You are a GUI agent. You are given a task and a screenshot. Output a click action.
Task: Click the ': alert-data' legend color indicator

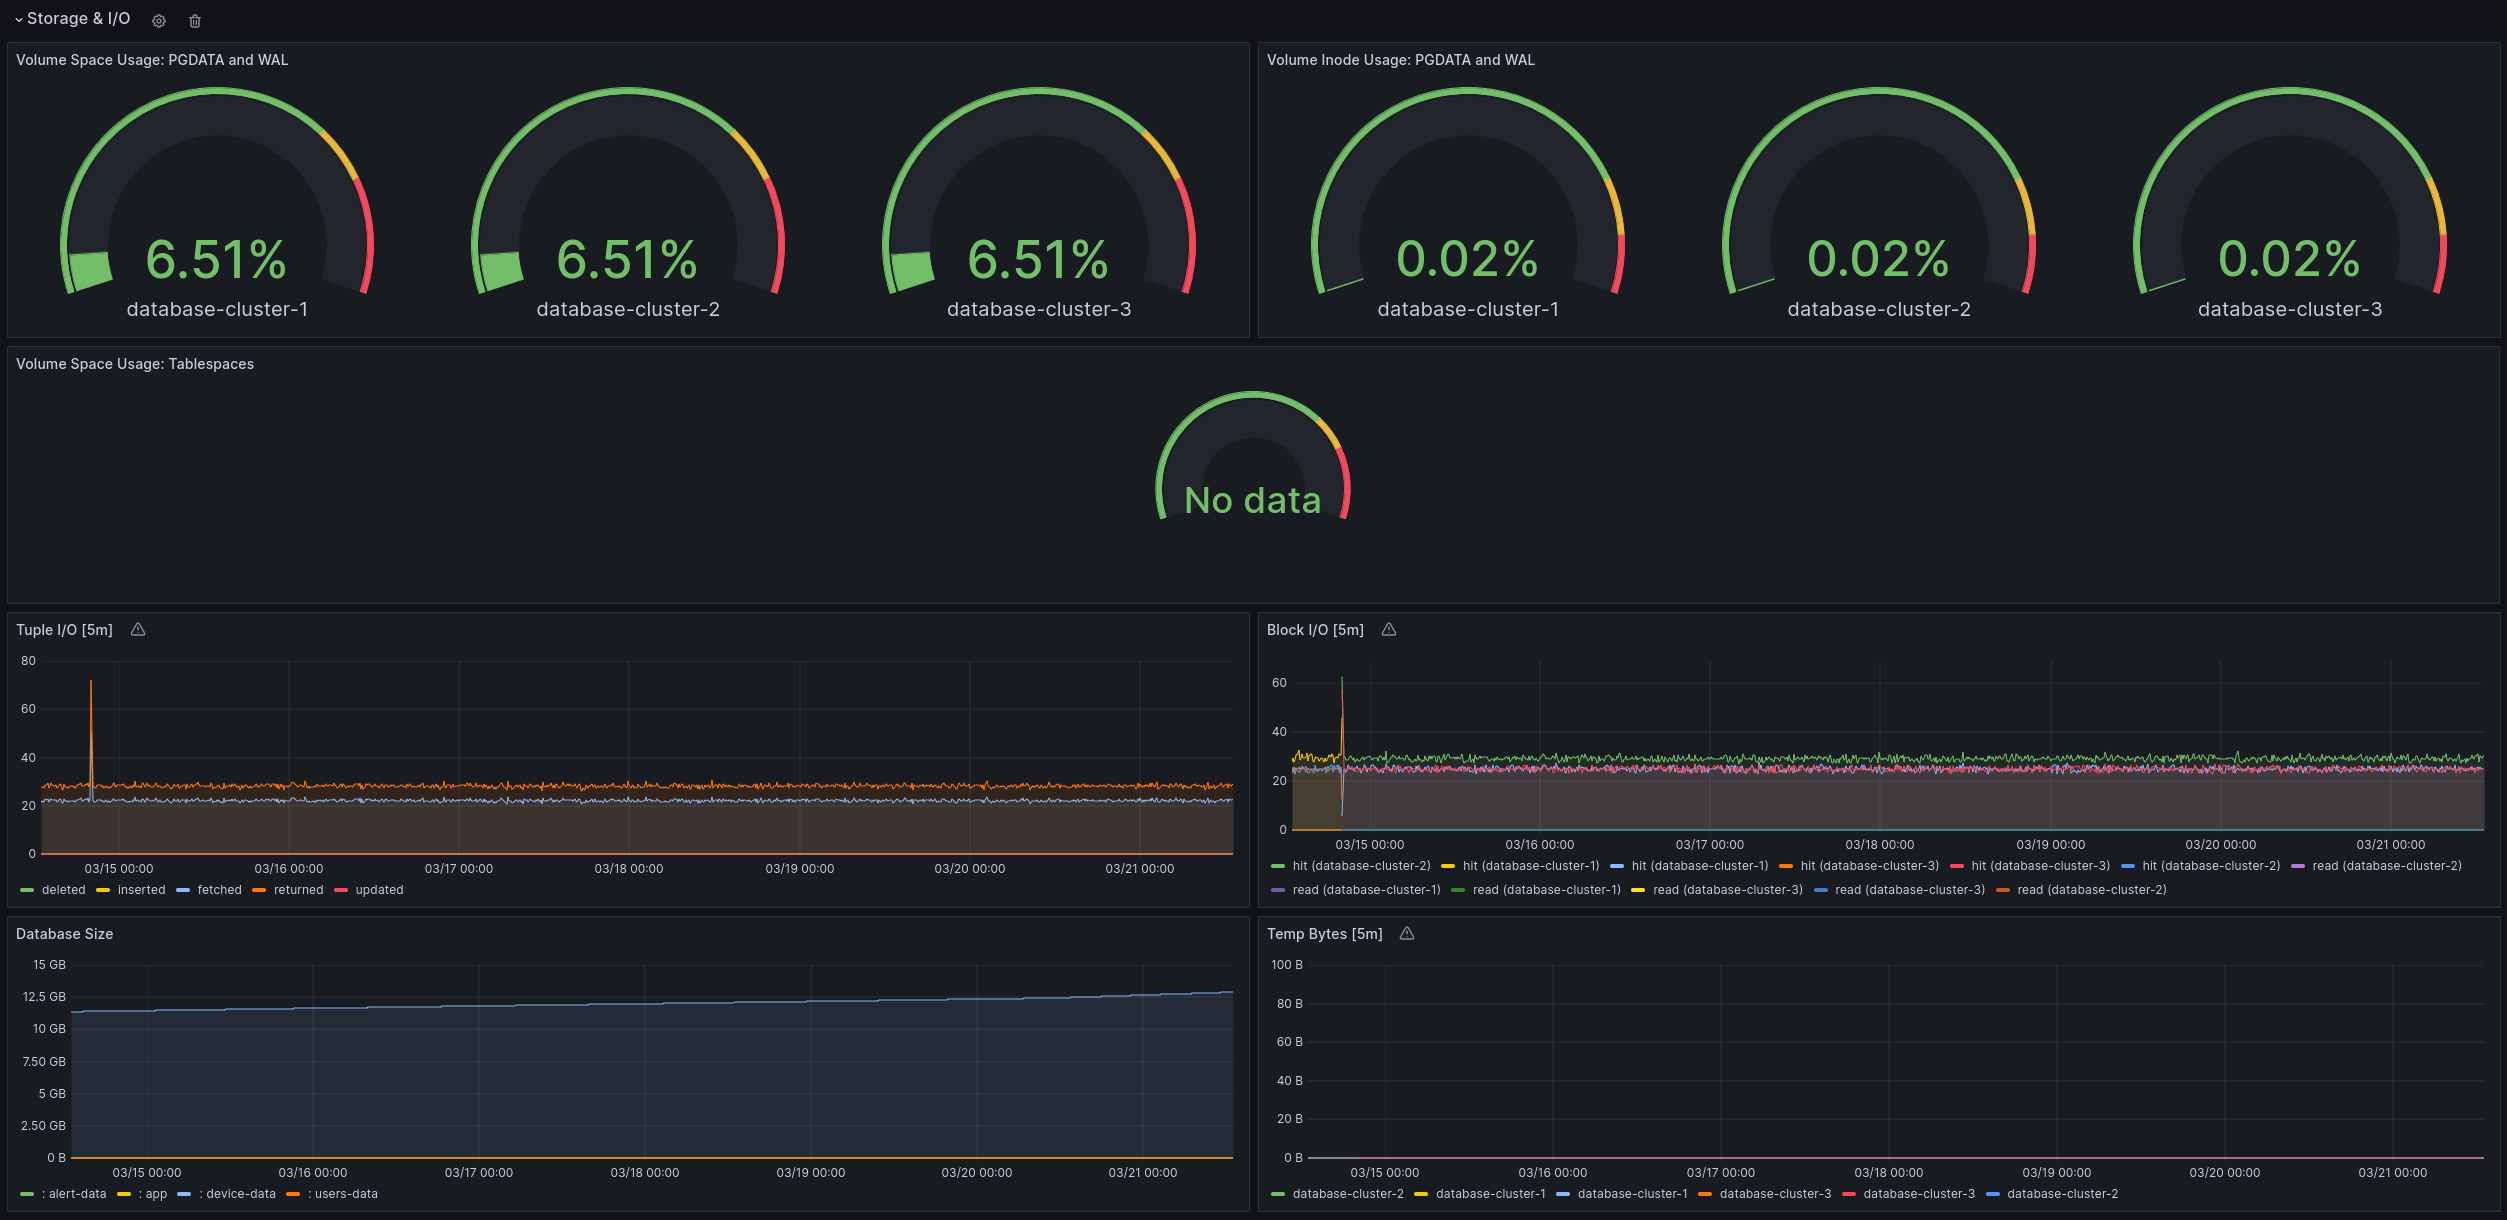coord(27,1194)
